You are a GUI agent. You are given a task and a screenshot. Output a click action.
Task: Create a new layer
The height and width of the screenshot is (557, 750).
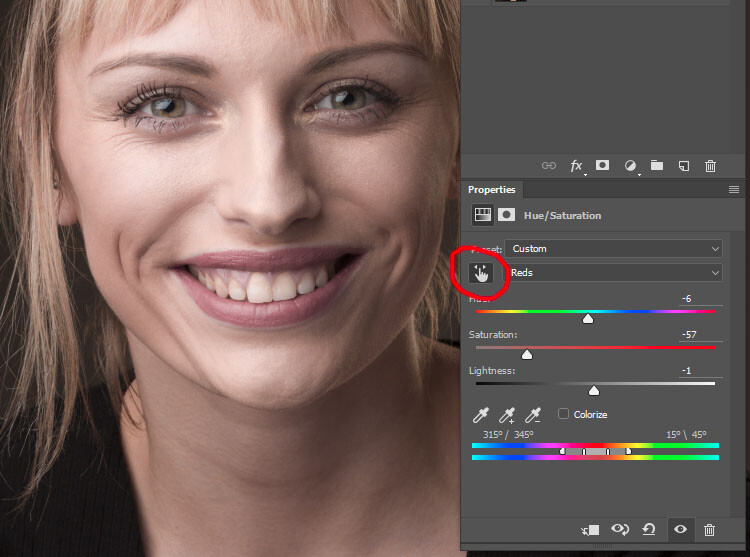684,166
